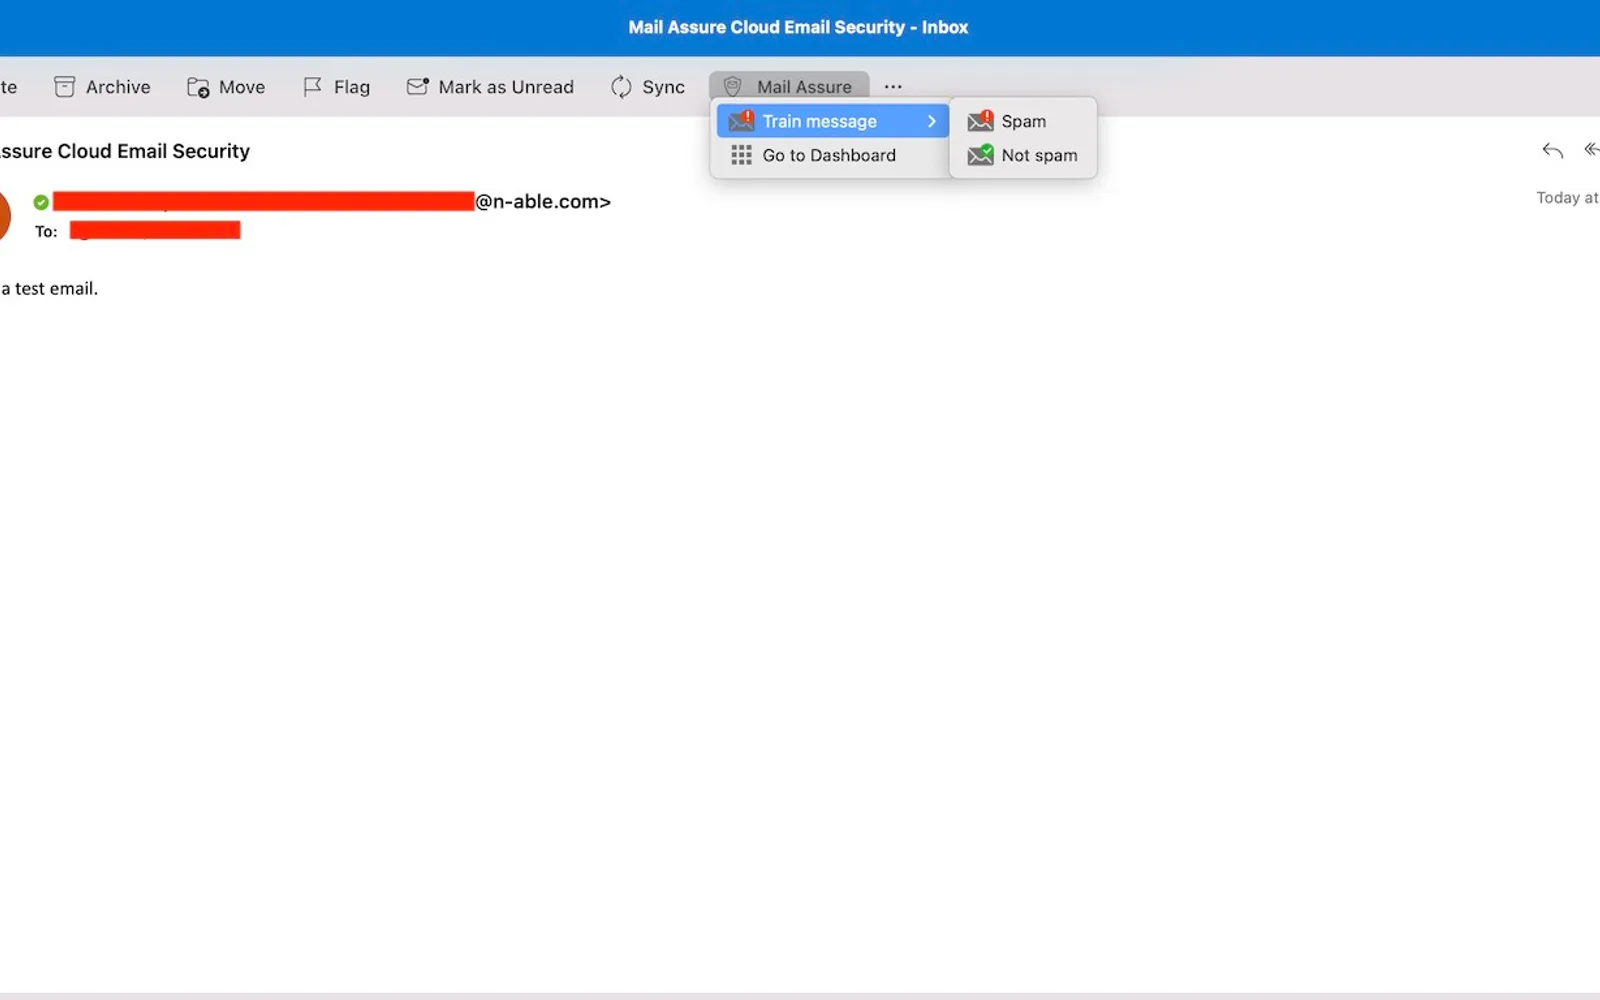Screen dimensions: 1600x1000
Task: Click the Archive button label
Action: [x=118, y=87]
